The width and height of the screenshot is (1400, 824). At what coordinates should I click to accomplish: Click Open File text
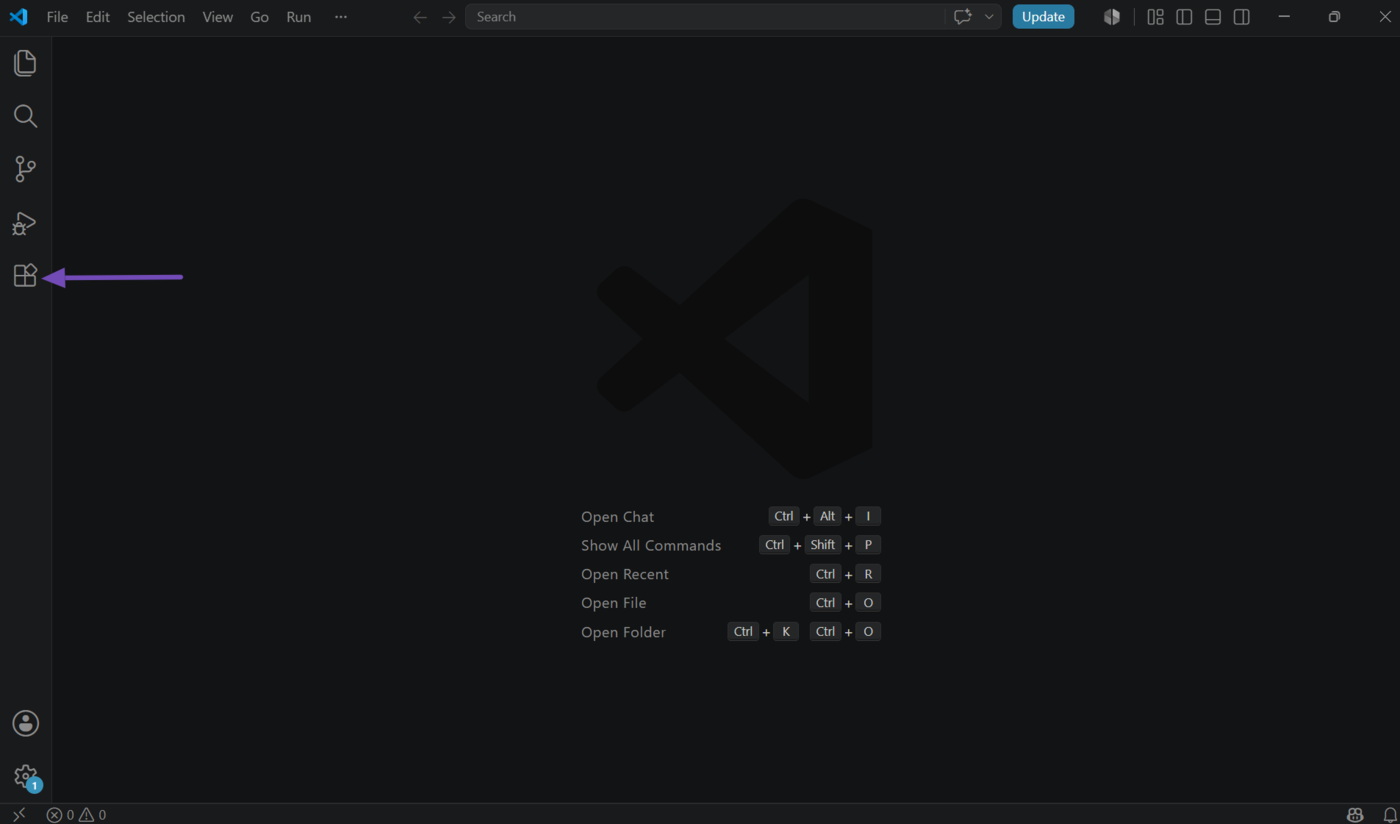(x=614, y=603)
